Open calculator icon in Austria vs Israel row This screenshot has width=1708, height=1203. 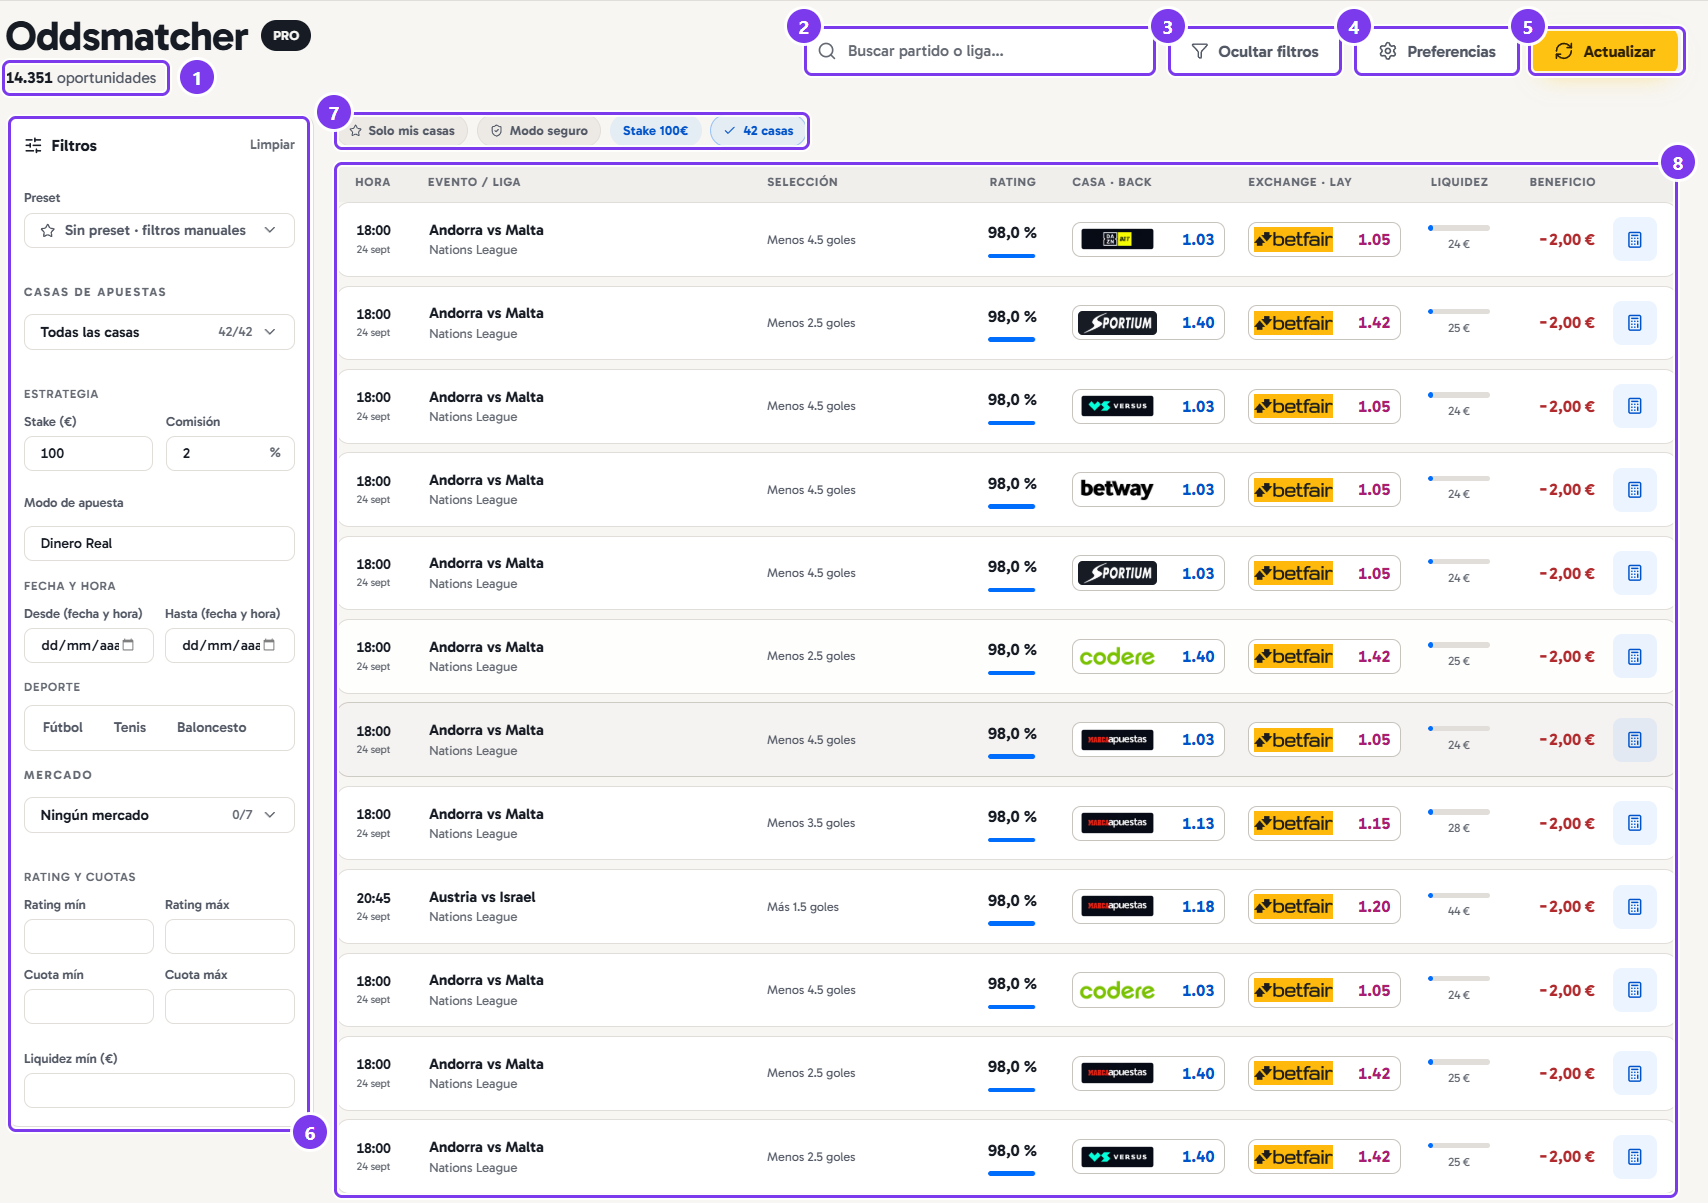(x=1634, y=907)
